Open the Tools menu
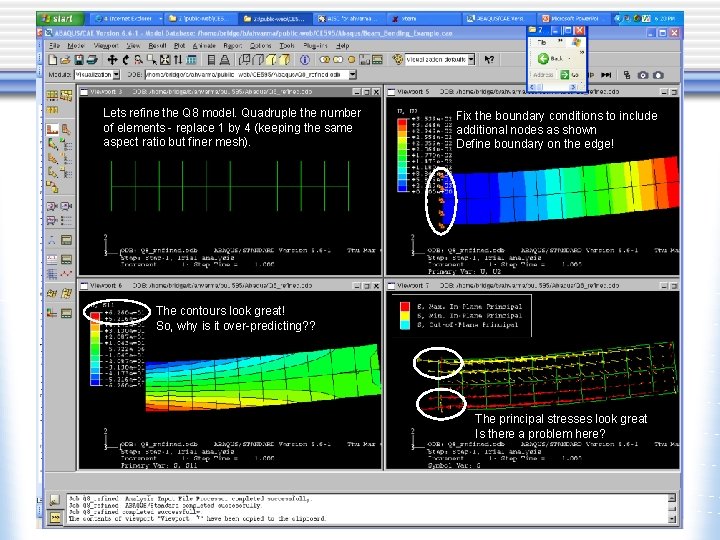Screen dimensions: 720x540 click(x=287, y=45)
